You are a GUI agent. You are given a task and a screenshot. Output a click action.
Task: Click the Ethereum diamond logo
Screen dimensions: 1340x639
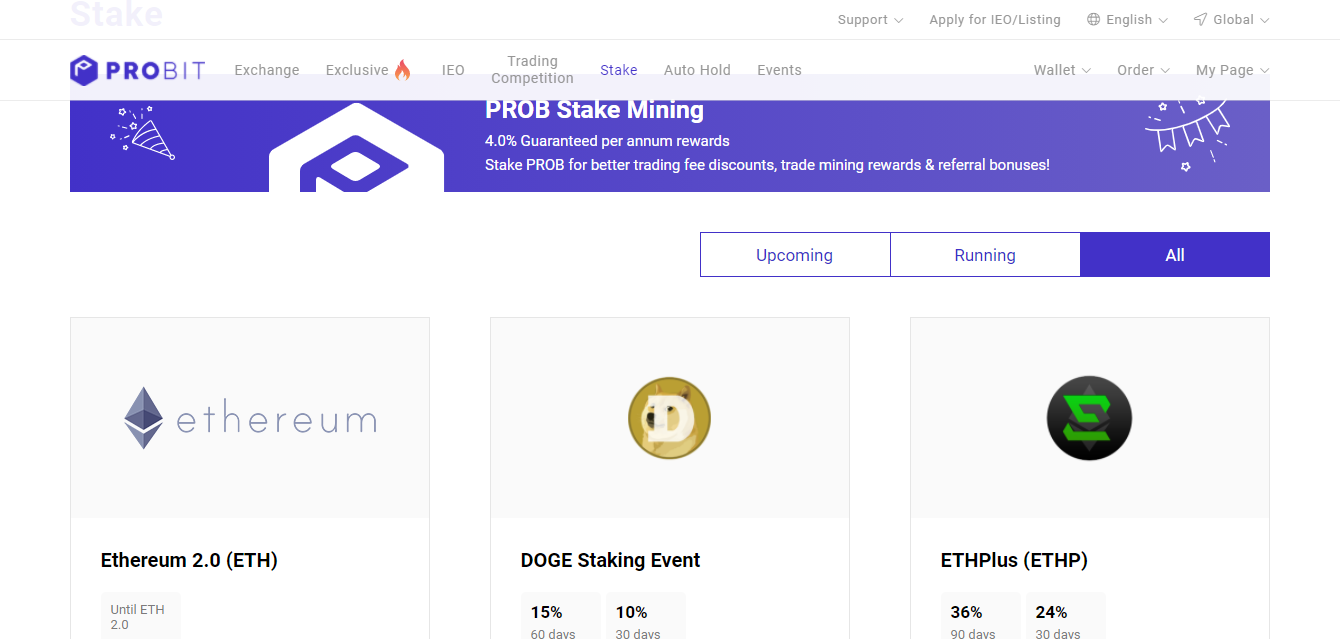pos(143,418)
